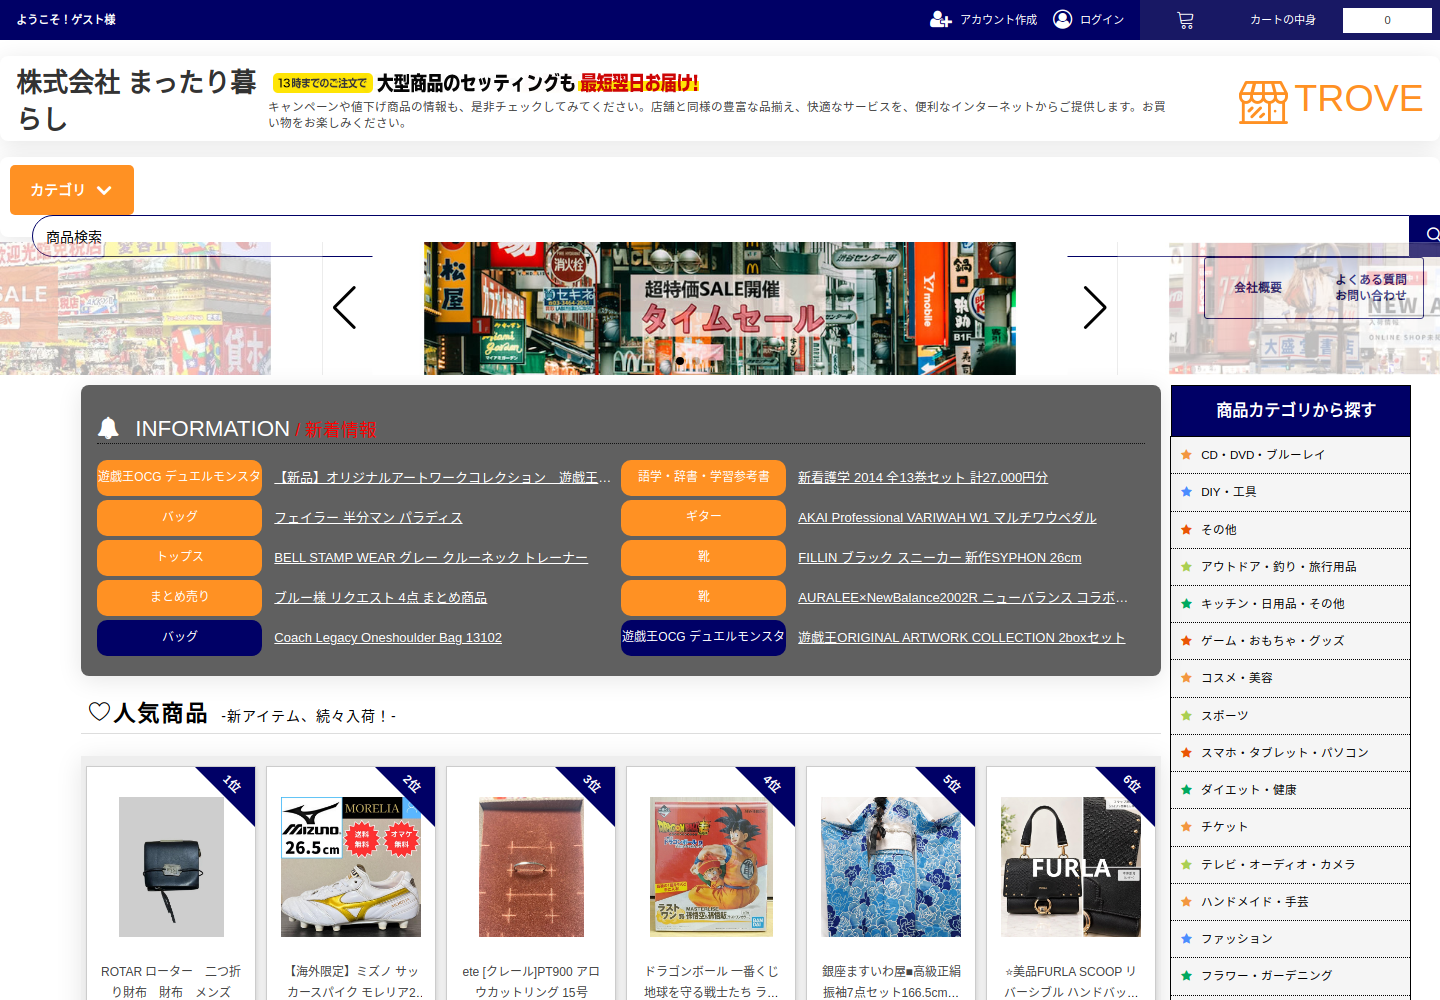The image size is (1440, 1000).
Task: Open the Mizuno MORELIA shoes thumbnail
Action: [351, 867]
